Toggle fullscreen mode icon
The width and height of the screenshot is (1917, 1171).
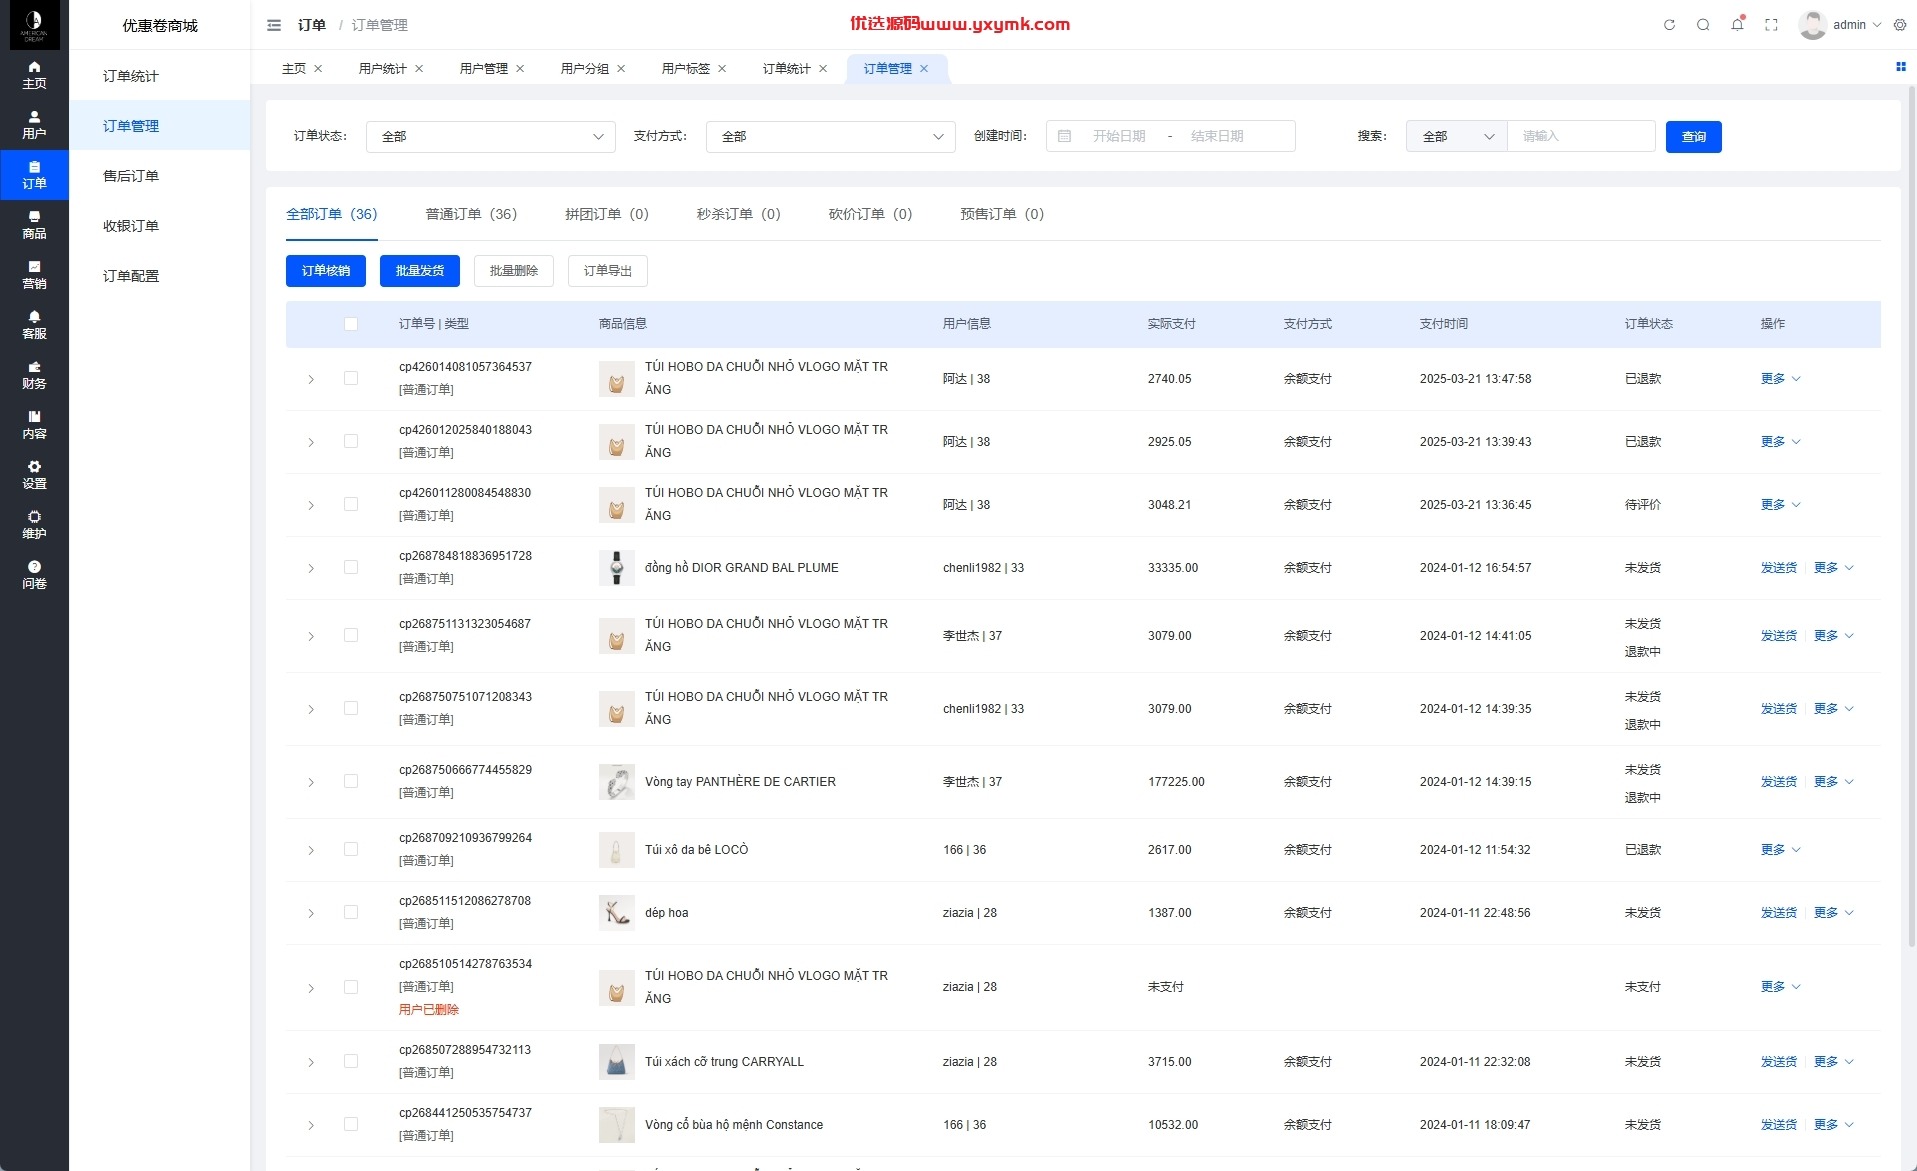point(1771,25)
